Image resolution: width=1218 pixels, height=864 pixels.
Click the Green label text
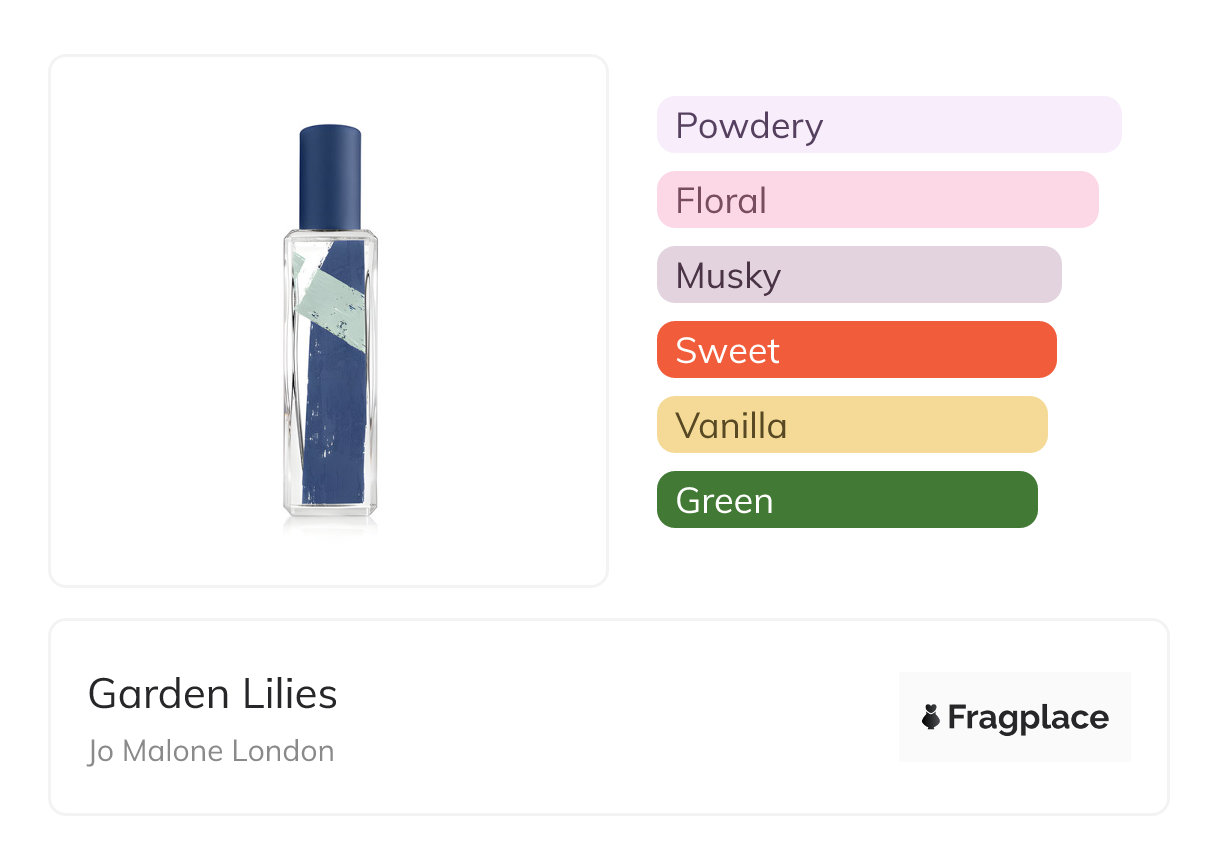coord(724,501)
